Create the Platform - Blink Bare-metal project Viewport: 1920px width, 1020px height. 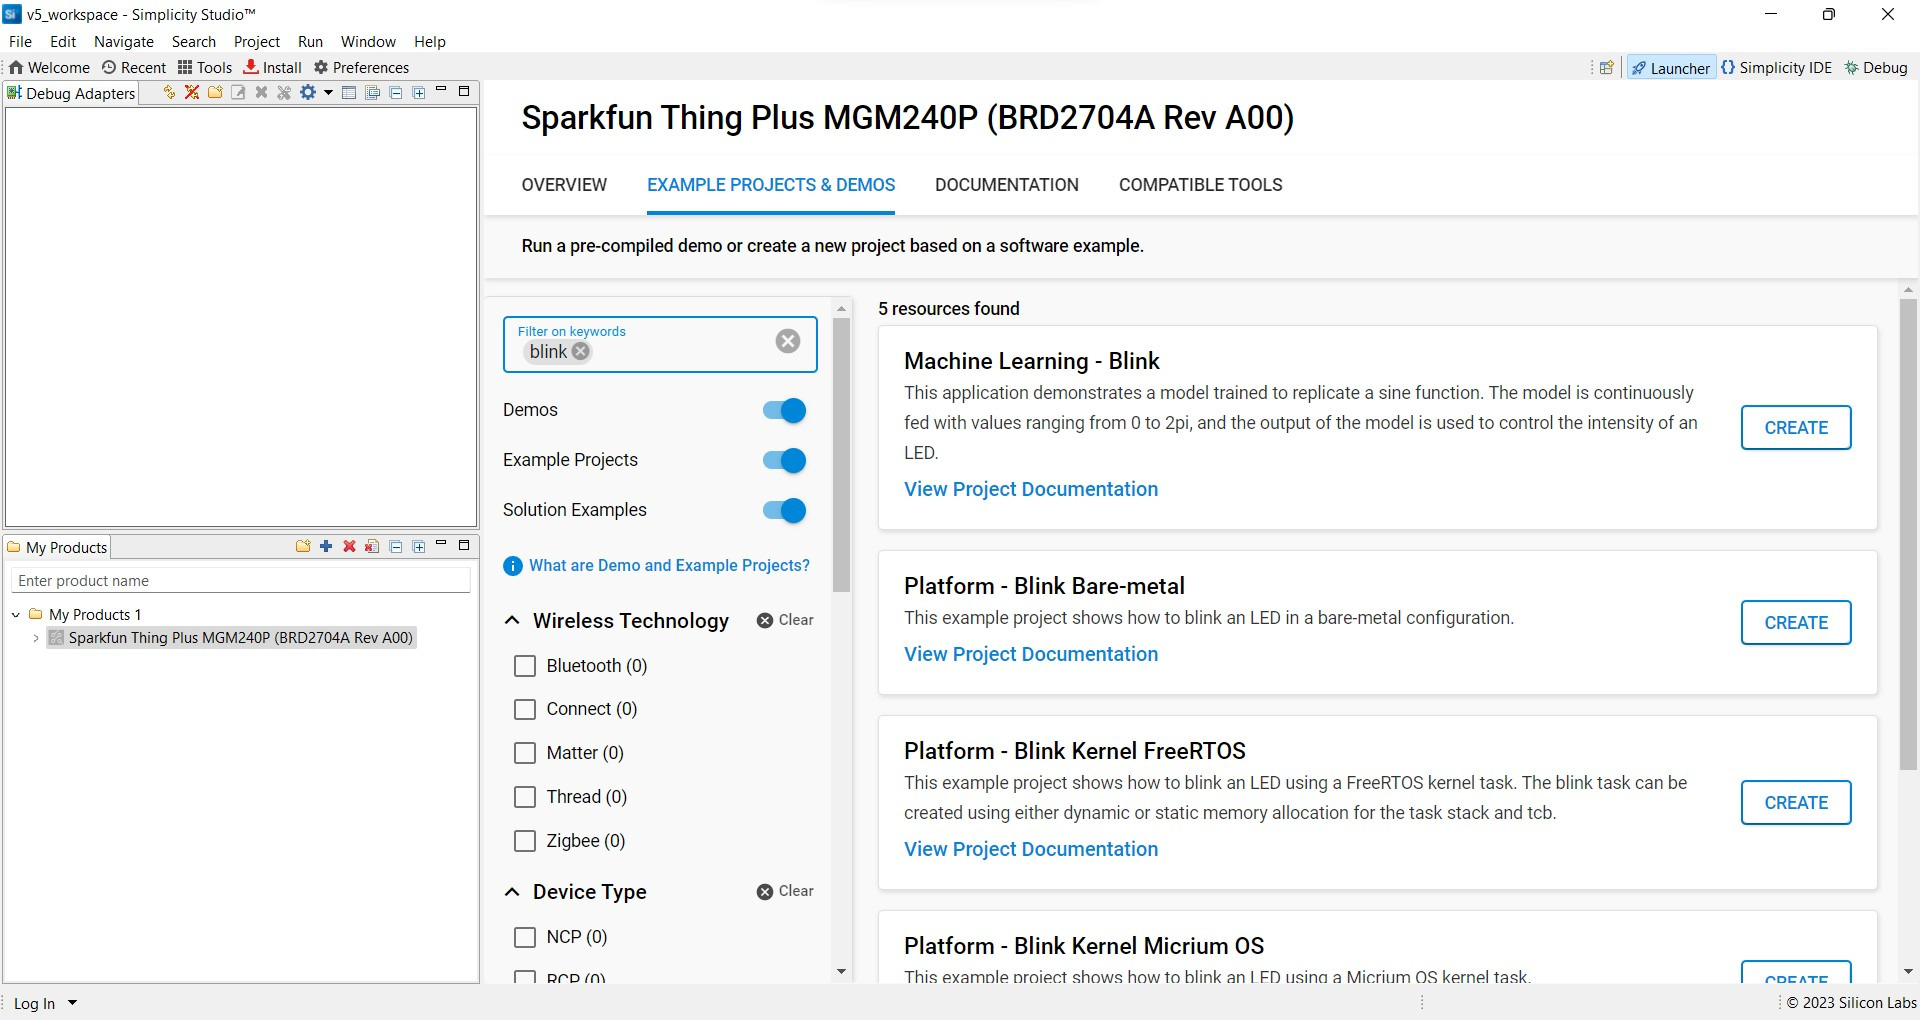pyautogui.click(x=1796, y=623)
